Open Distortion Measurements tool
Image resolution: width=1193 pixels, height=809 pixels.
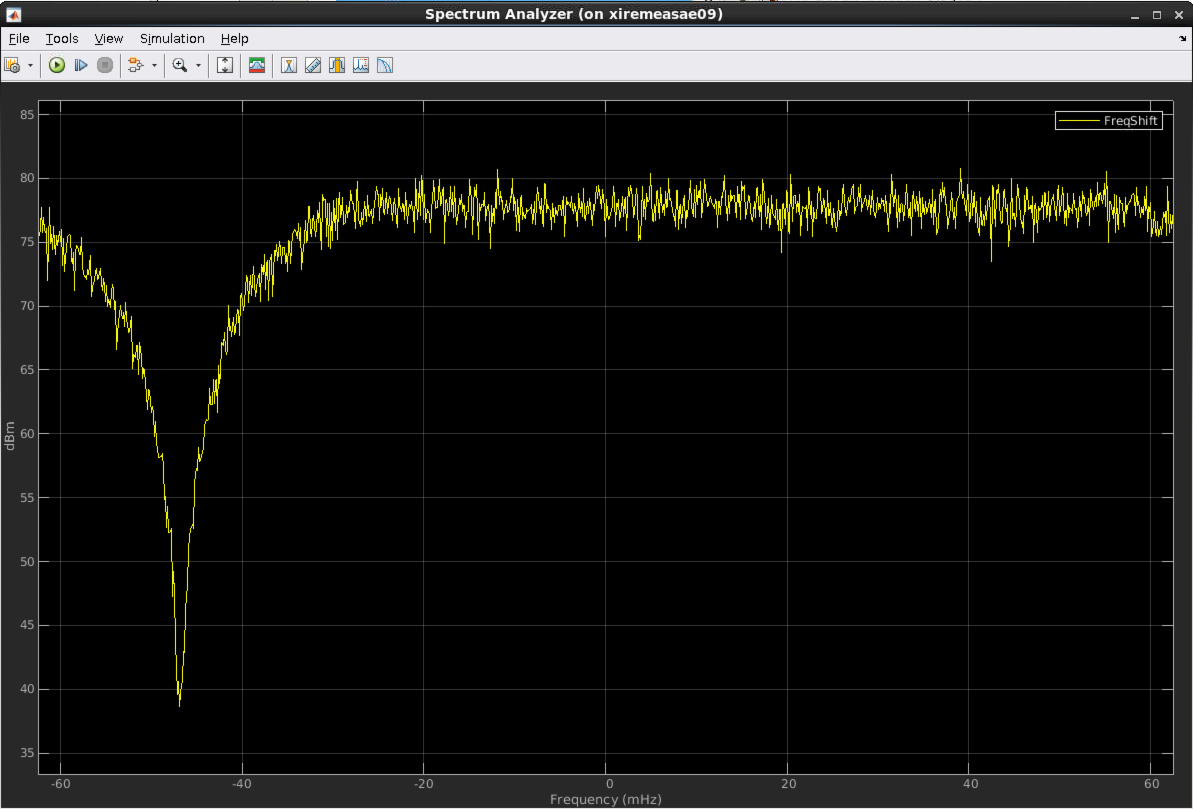tap(361, 65)
